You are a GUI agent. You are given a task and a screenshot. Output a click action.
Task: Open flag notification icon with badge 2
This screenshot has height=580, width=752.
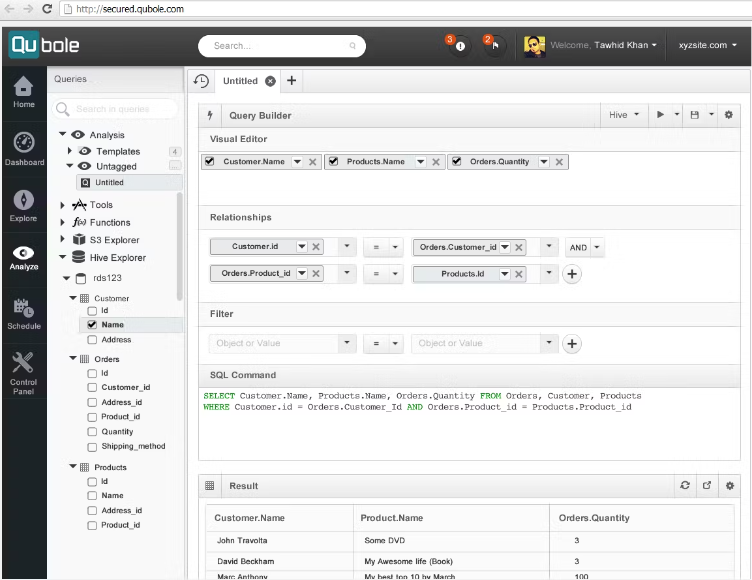495,46
